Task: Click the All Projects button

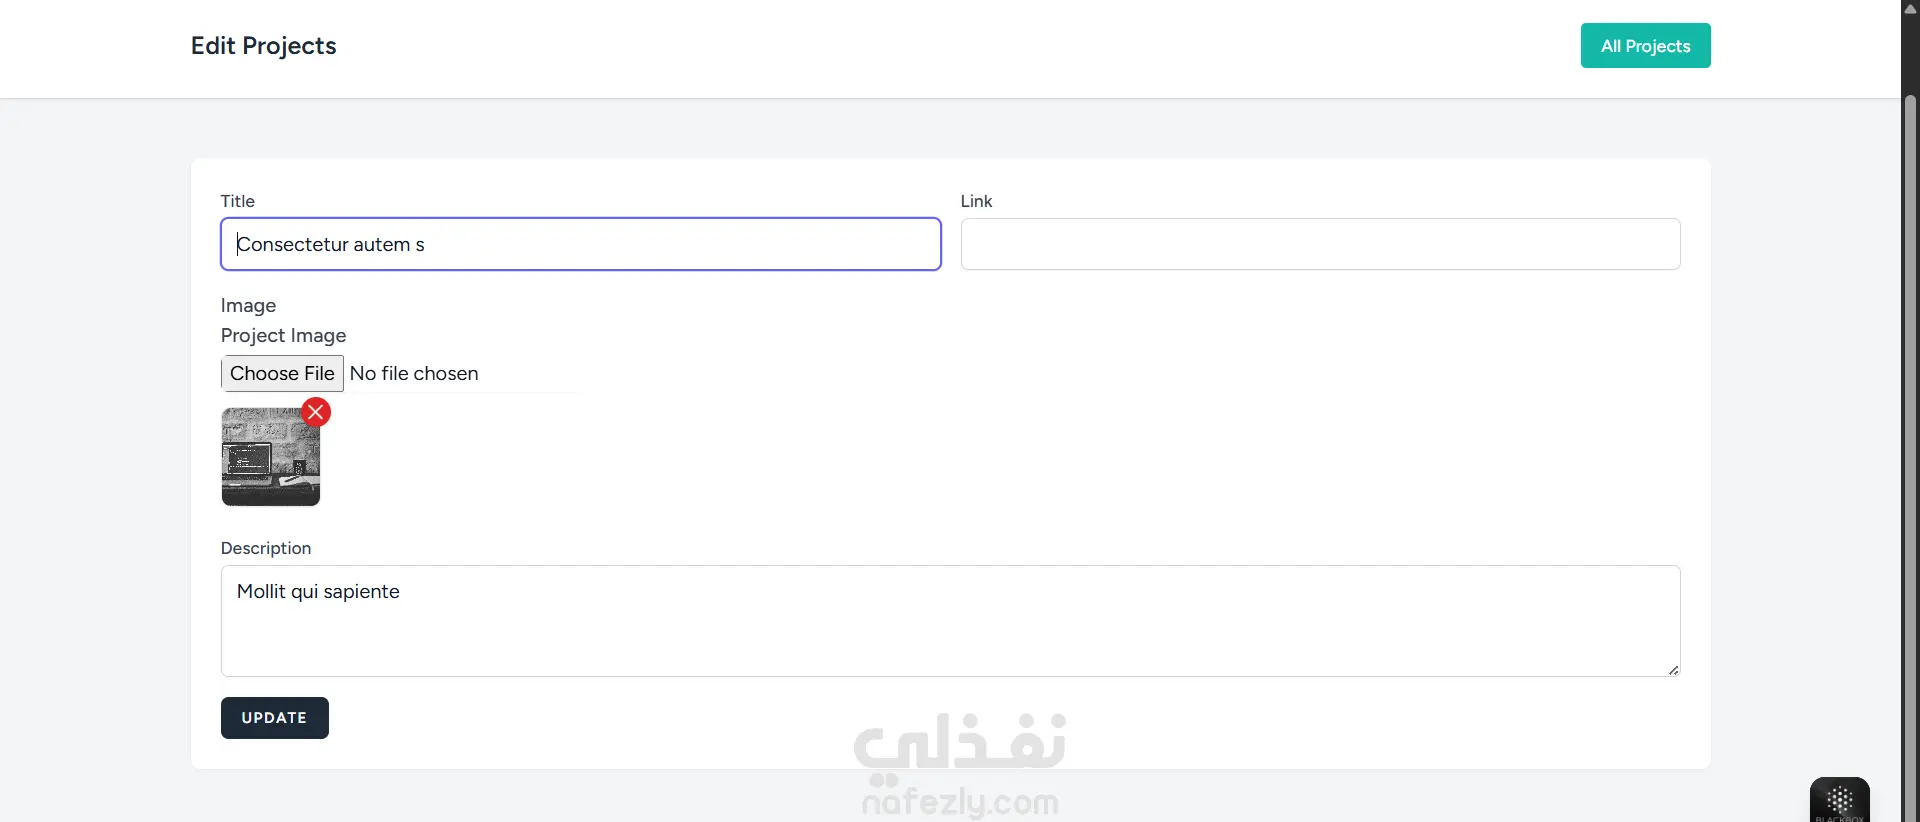Action: point(1645,46)
